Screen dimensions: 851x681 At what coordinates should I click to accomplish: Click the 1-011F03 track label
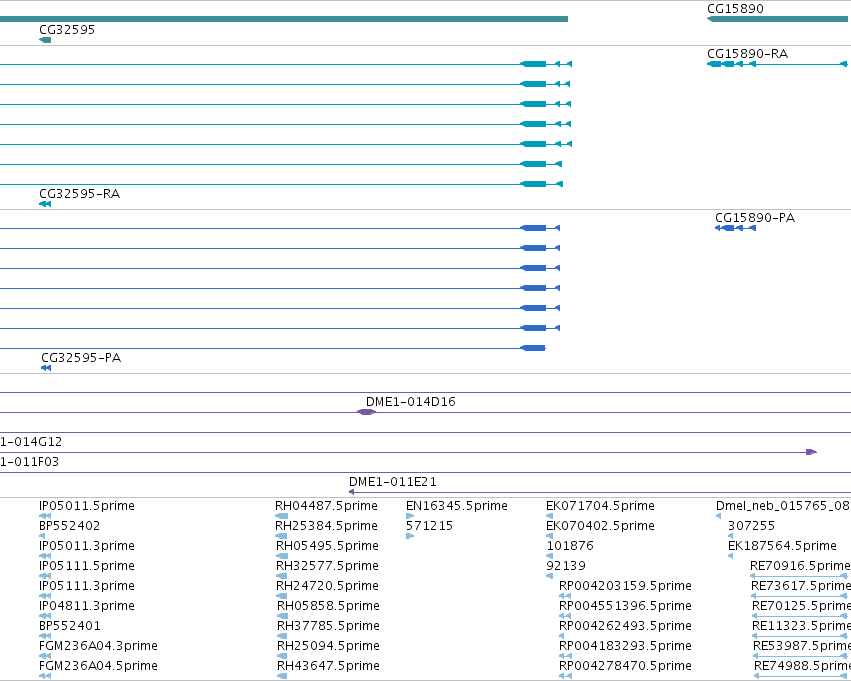29,462
